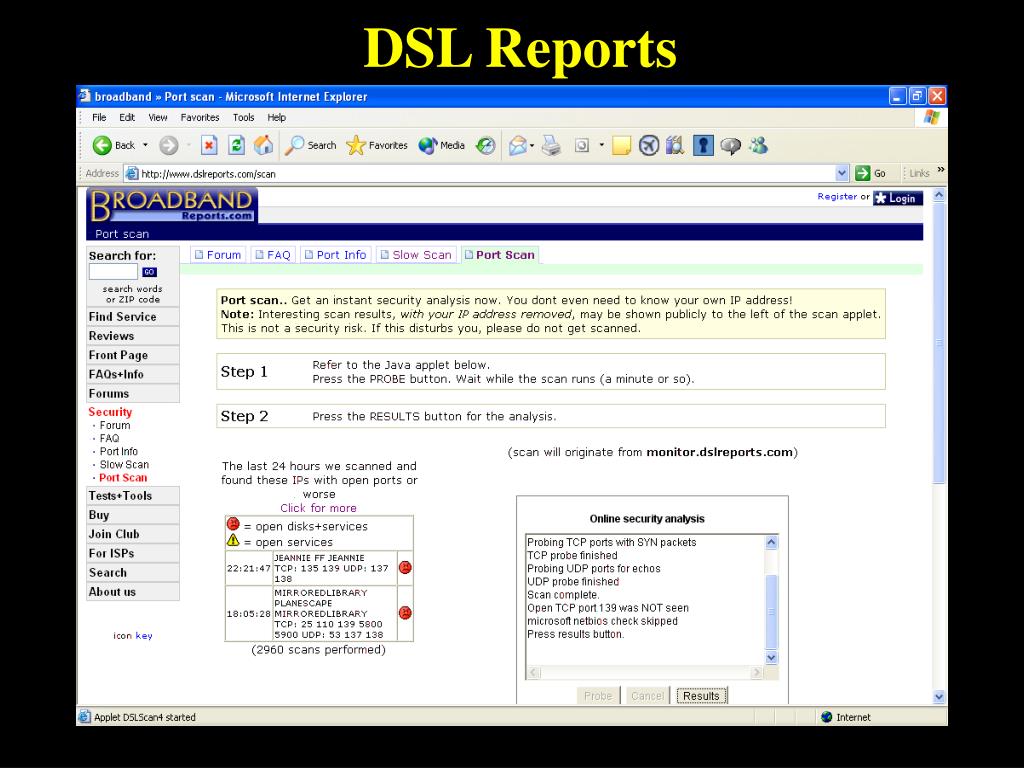Screen dimensions: 1024x768
Task: Click the Cancel button in the applet
Action: (x=647, y=696)
